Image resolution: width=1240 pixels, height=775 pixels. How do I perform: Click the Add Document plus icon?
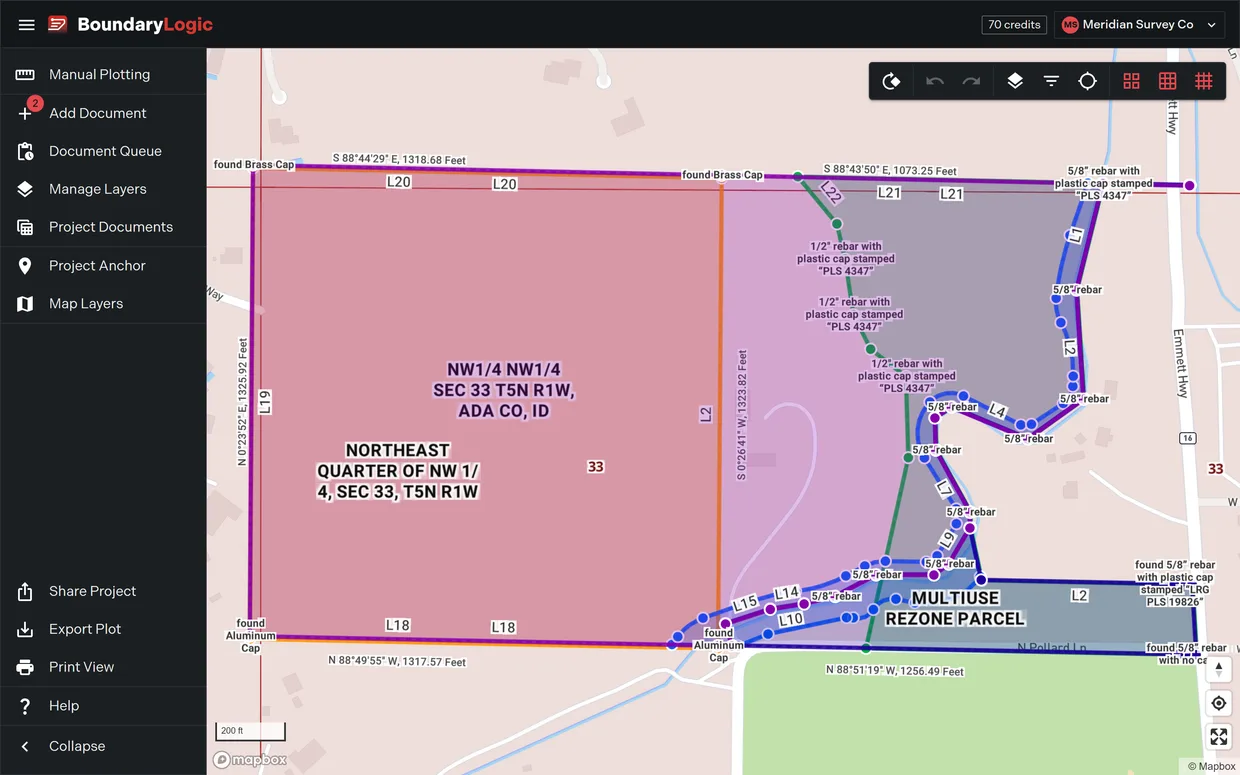point(25,113)
